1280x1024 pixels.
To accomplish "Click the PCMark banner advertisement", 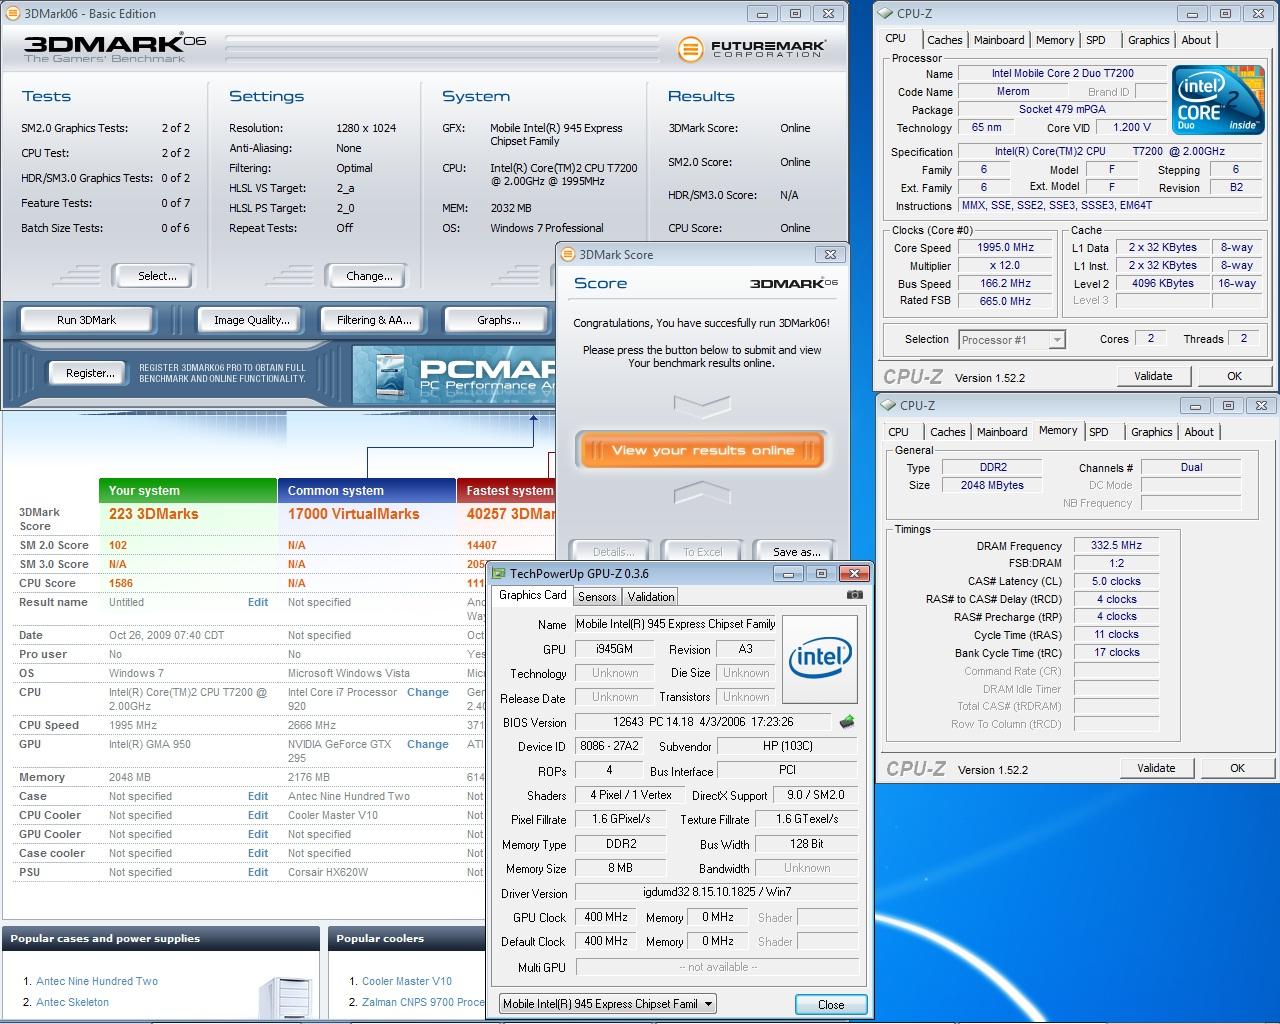I will pos(453,375).
